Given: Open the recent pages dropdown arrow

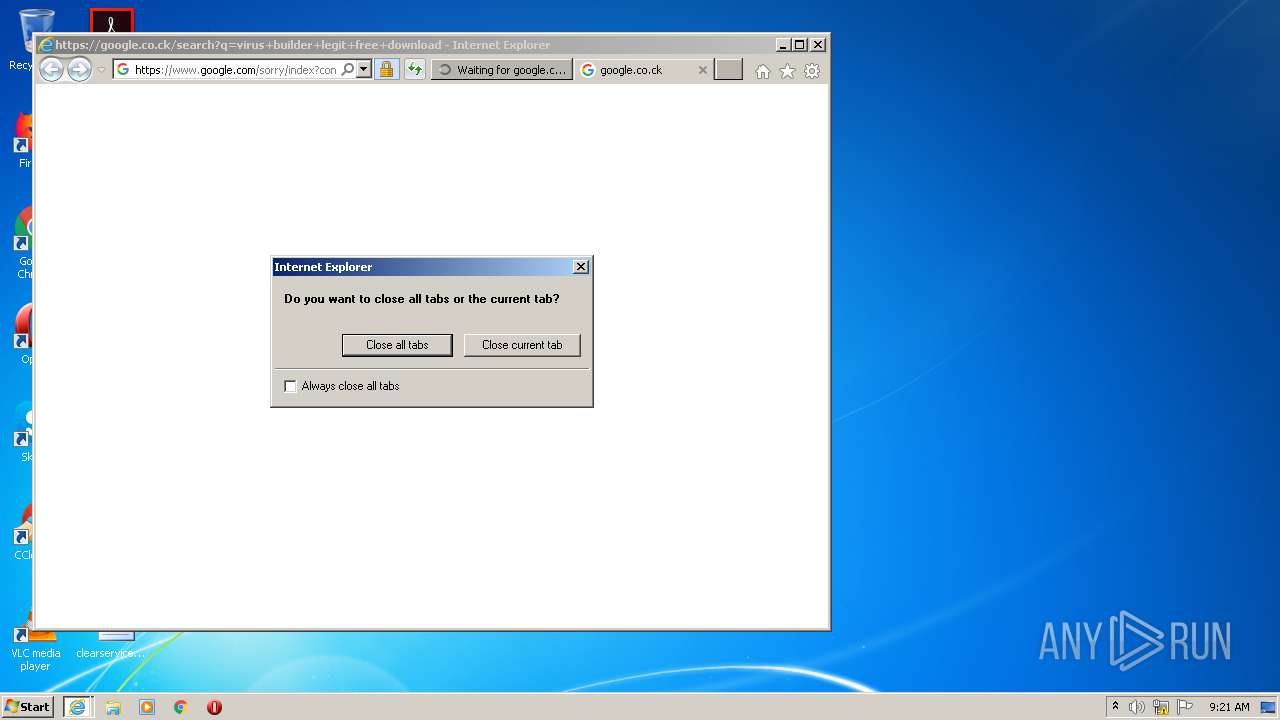Looking at the screenshot, I should [x=101, y=70].
